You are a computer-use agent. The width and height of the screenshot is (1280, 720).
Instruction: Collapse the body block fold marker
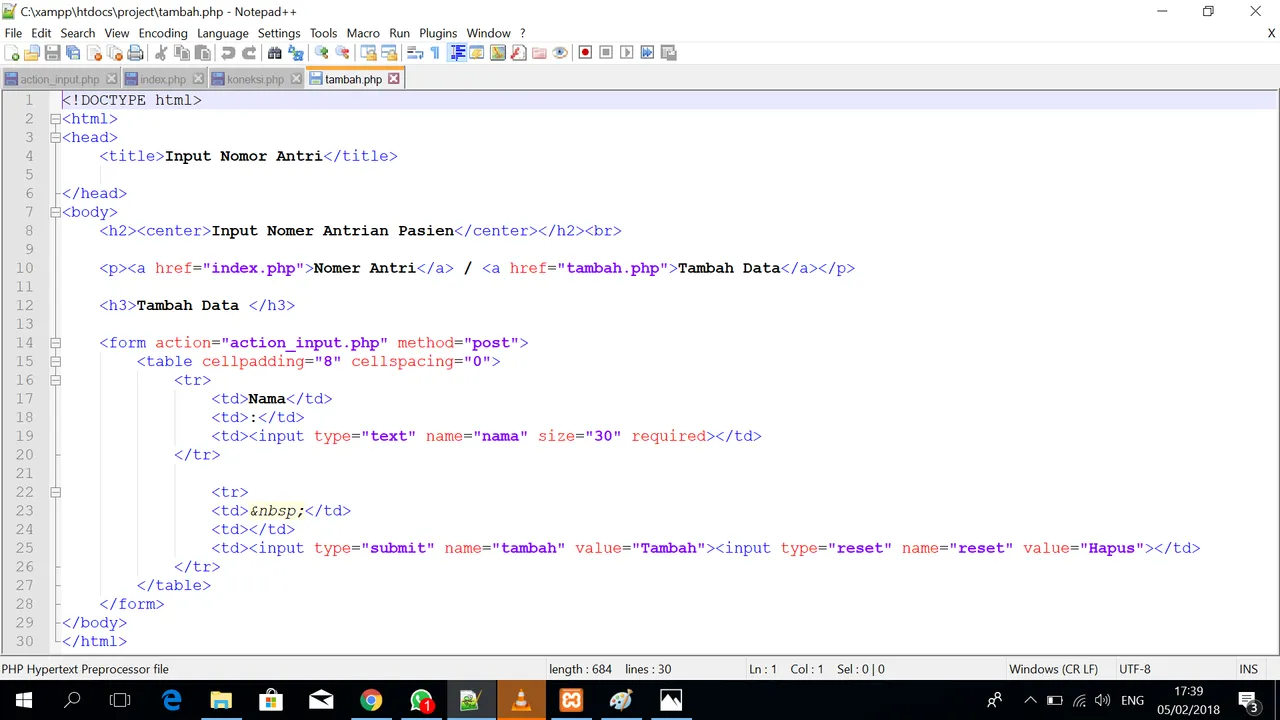tap(55, 212)
